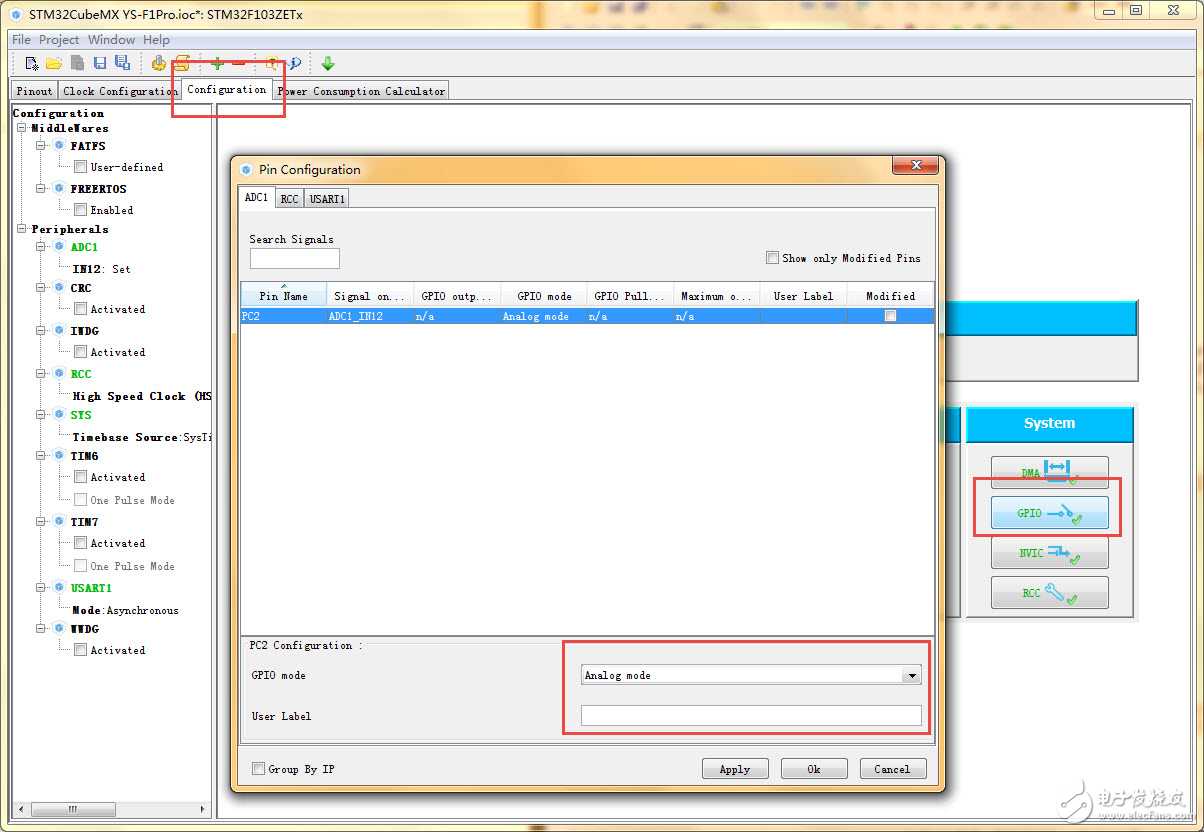Click the Ok button
Screen dimensions: 1204x832
[814, 769]
